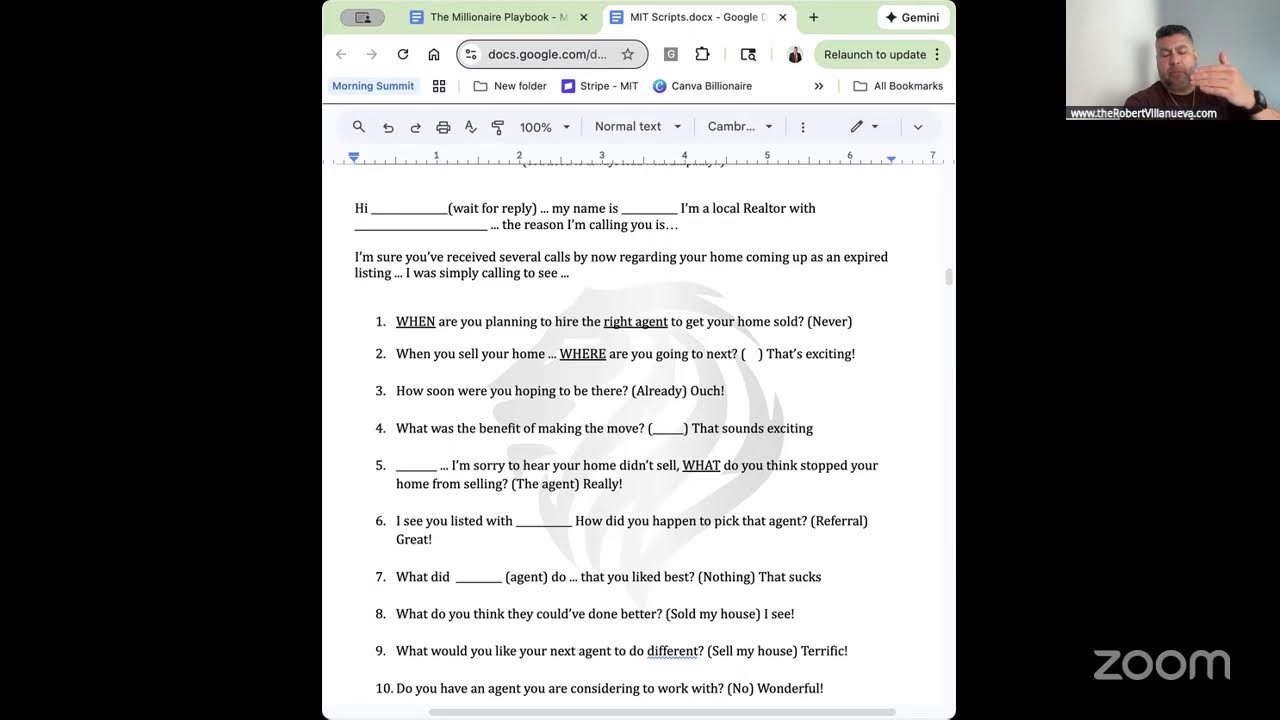Click the text 'I'm a local Realtor with'

point(748,208)
